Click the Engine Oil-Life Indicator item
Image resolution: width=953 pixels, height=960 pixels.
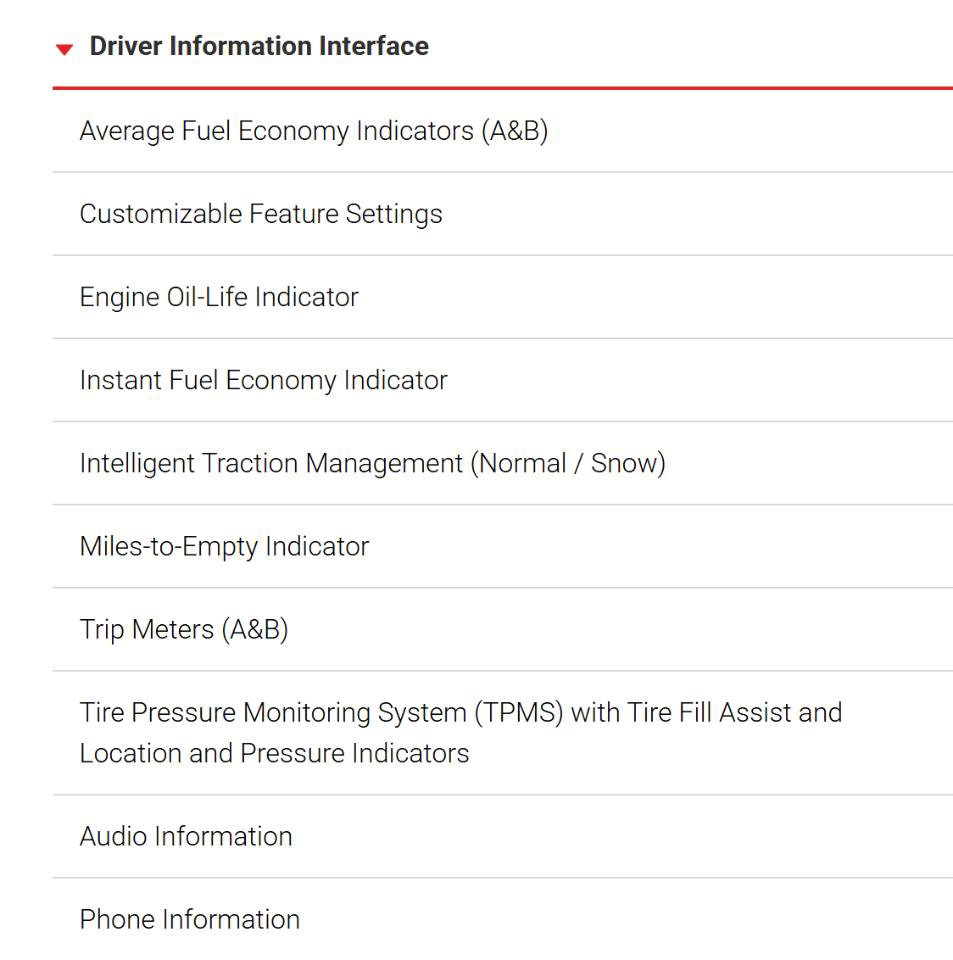click(x=503, y=297)
